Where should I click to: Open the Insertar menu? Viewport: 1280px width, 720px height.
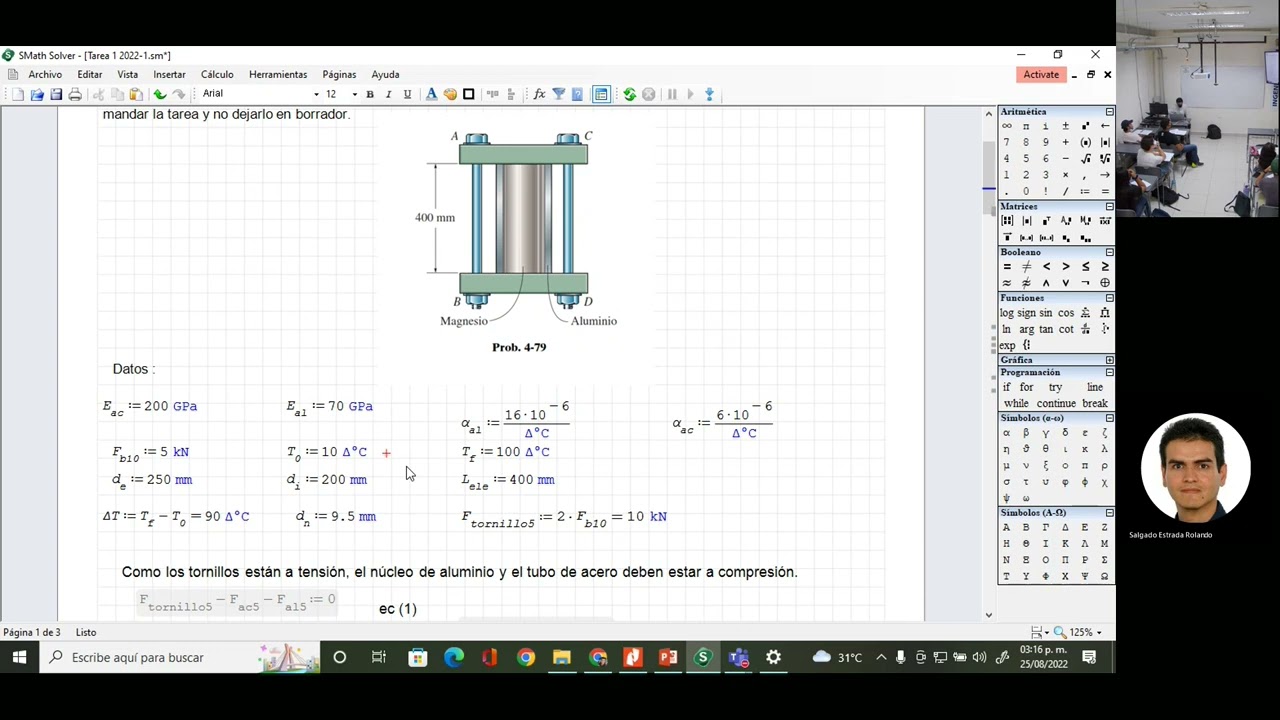tap(169, 74)
